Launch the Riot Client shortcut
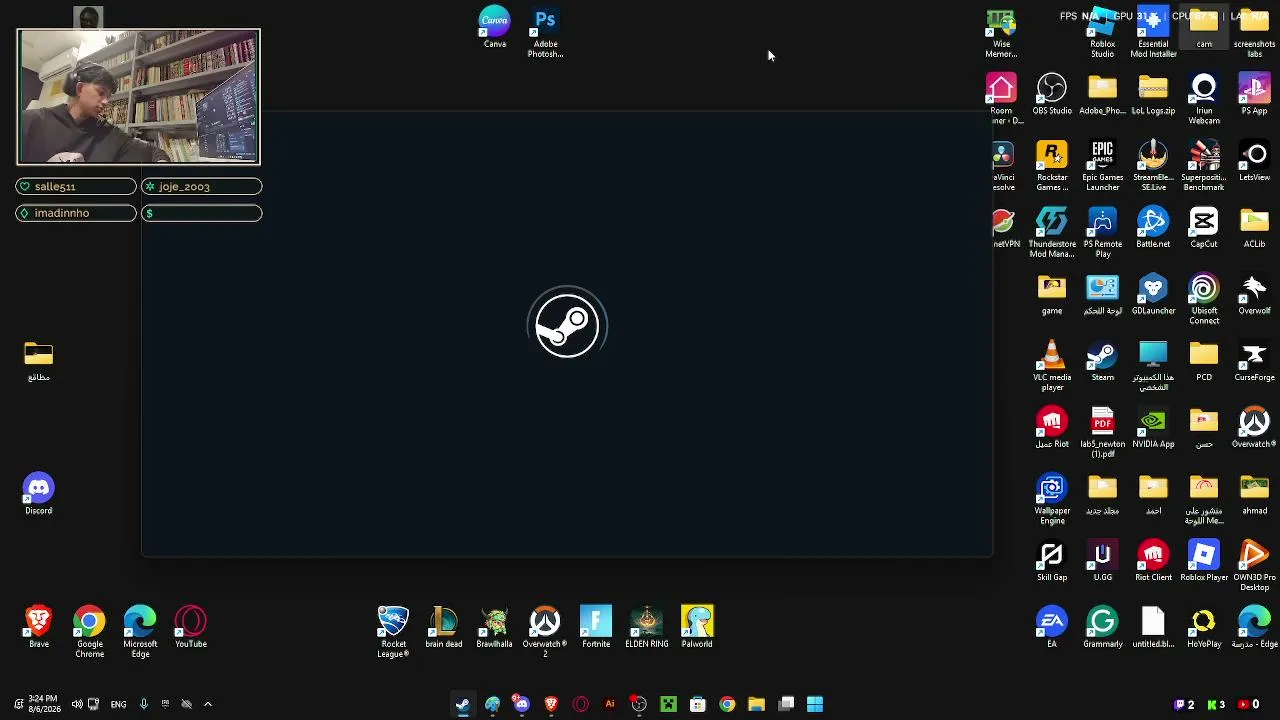The height and width of the screenshot is (720, 1280). [x=1153, y=562]
